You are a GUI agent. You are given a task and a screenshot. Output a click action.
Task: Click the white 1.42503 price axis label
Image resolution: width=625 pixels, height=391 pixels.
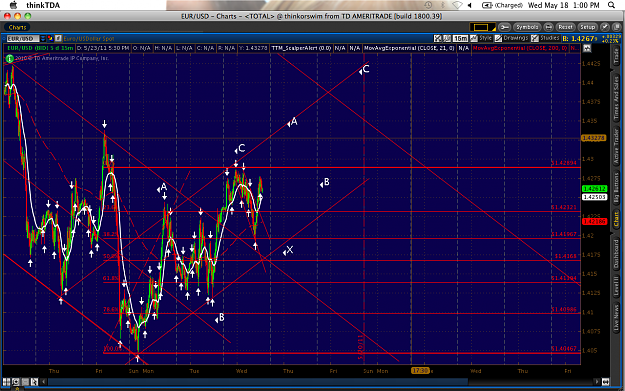point(594,197)
